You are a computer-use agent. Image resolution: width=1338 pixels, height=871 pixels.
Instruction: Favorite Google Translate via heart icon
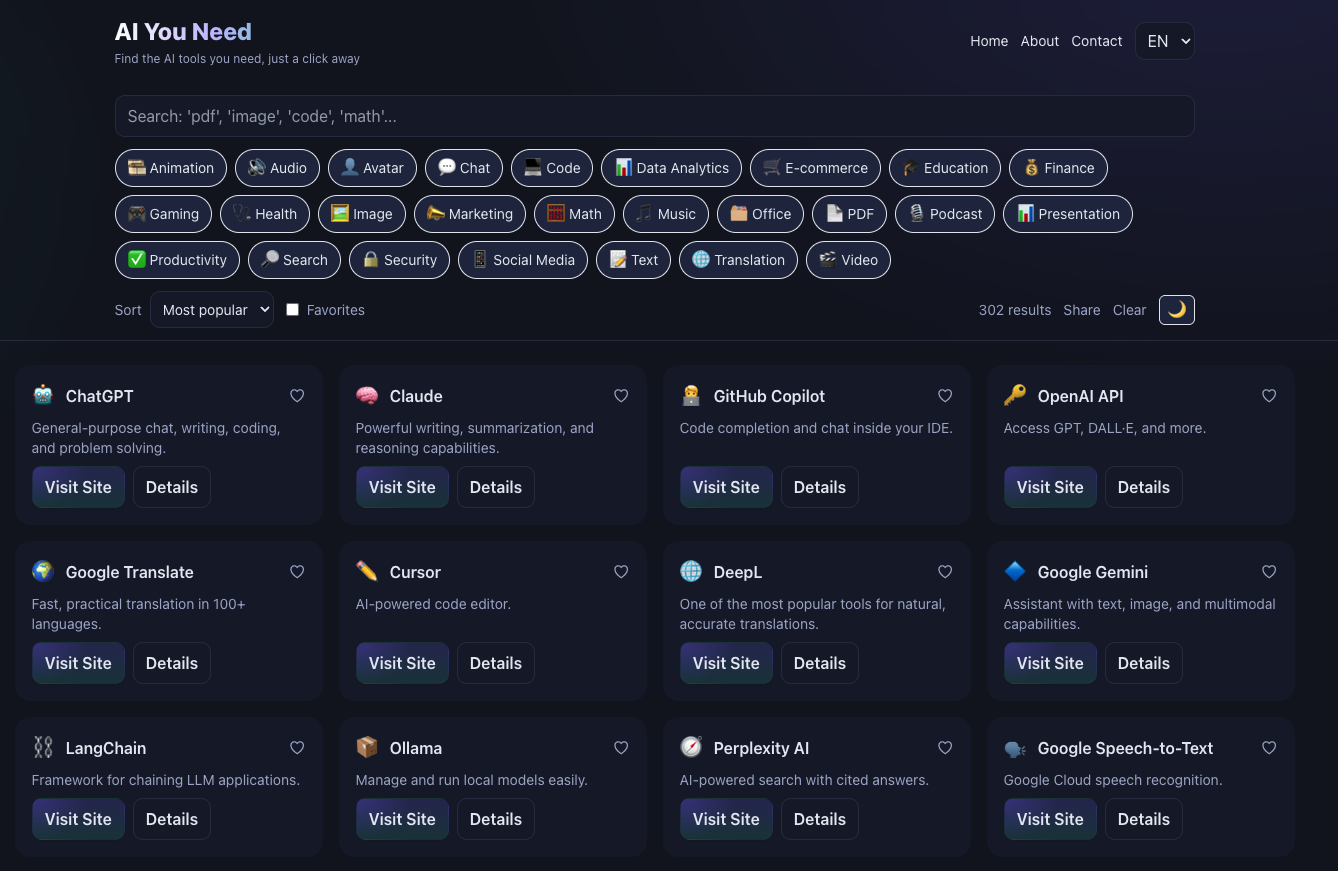tap(297, 572)
